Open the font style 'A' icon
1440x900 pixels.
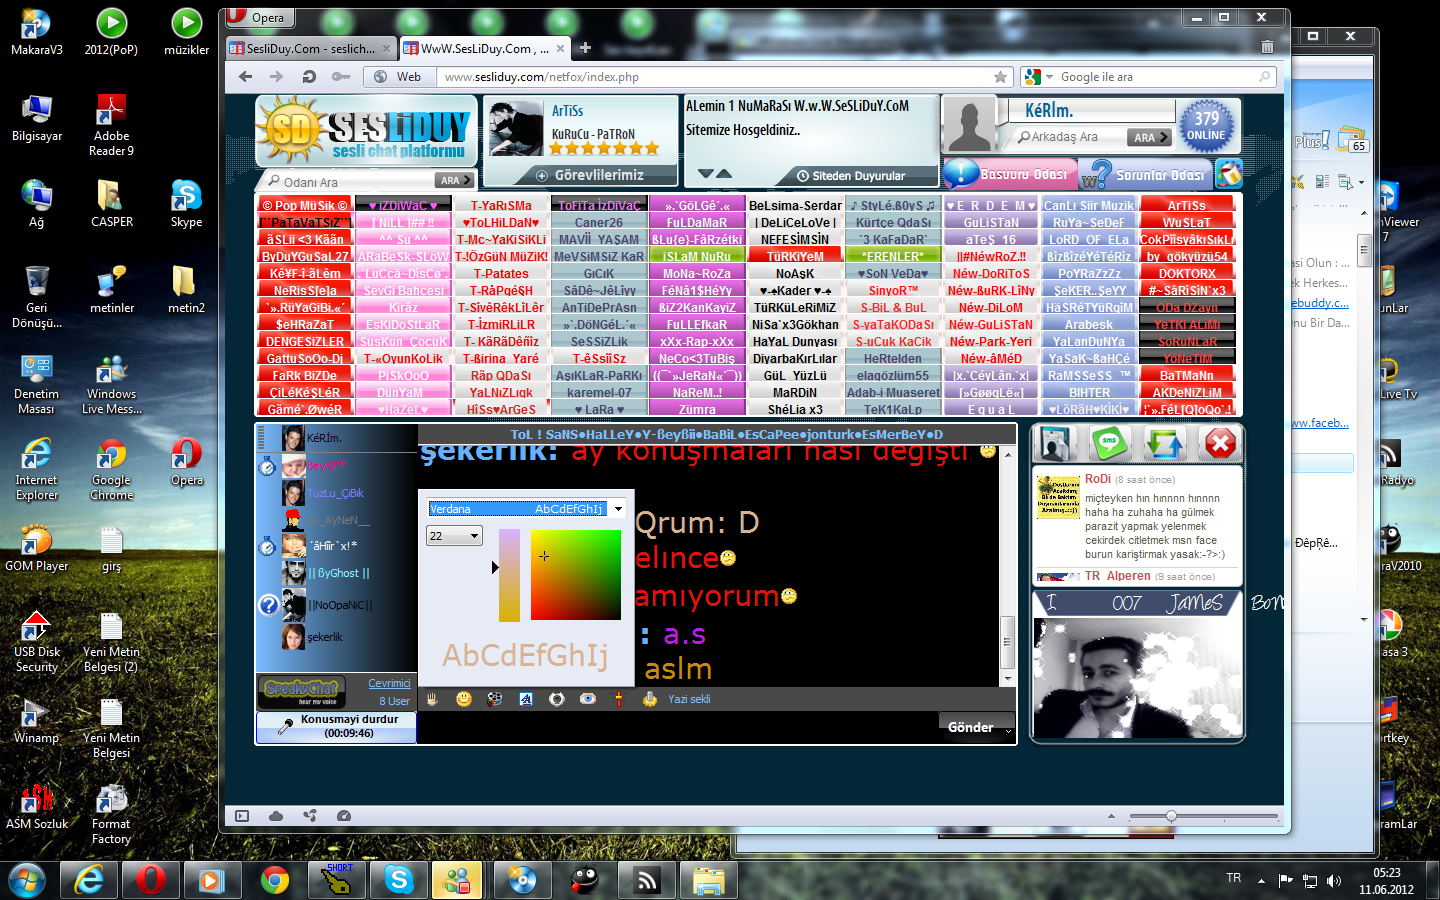[x=526, y=699]
